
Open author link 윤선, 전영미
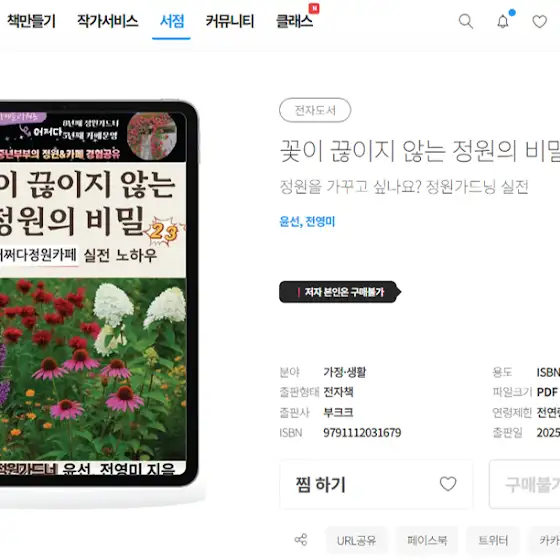pyautogui.click(x=307, y=221)
